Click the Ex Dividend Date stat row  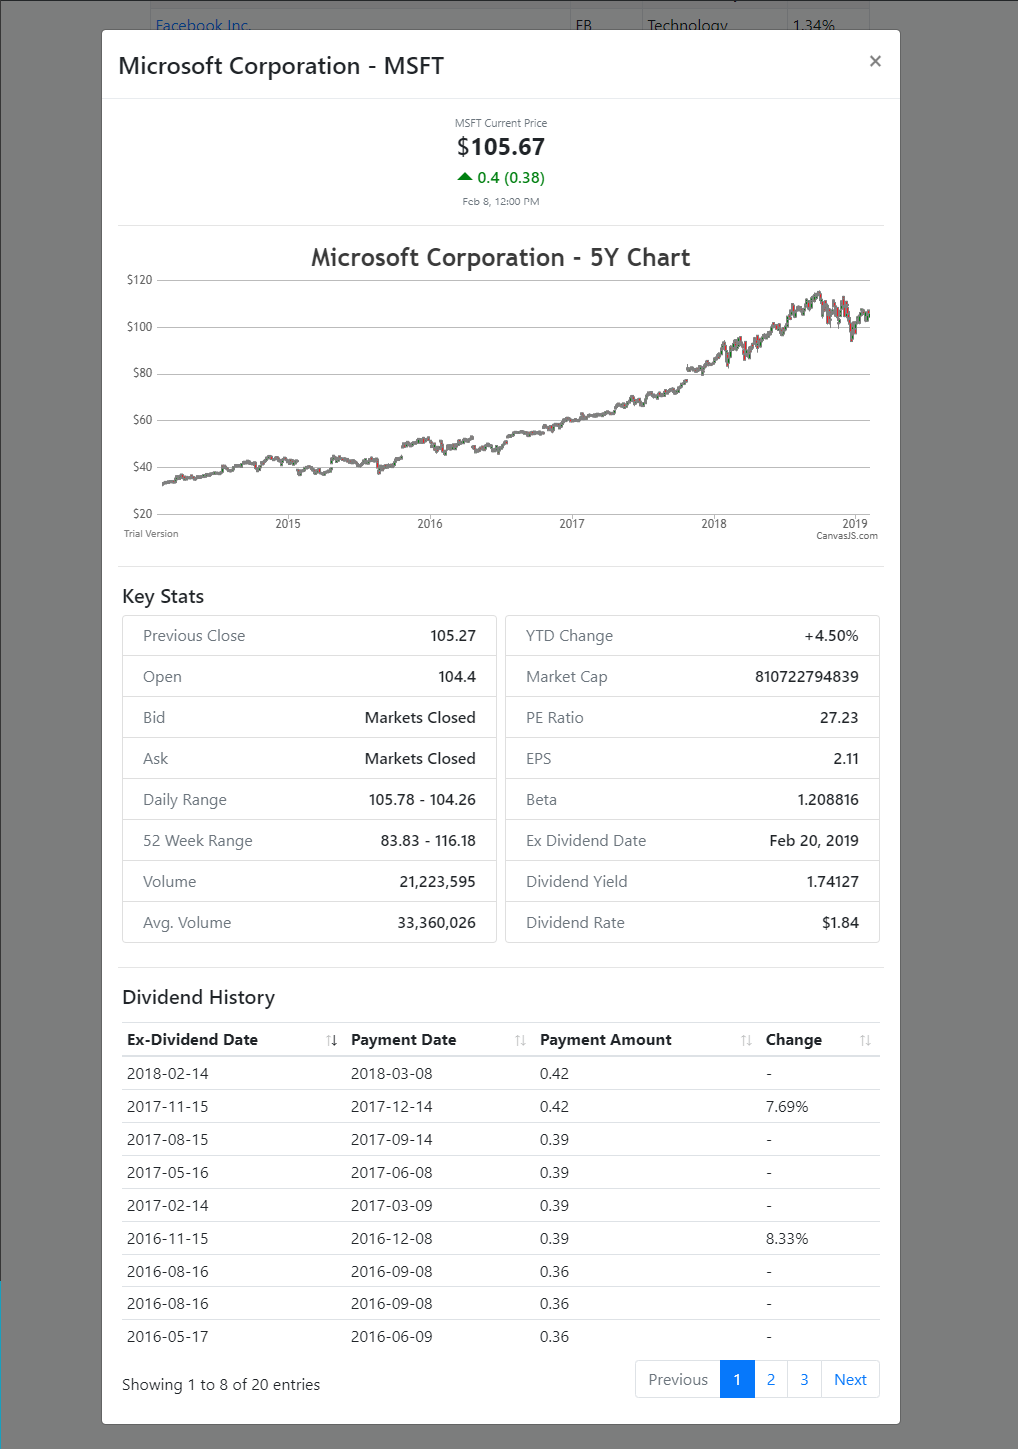click(x=692, y=841)
